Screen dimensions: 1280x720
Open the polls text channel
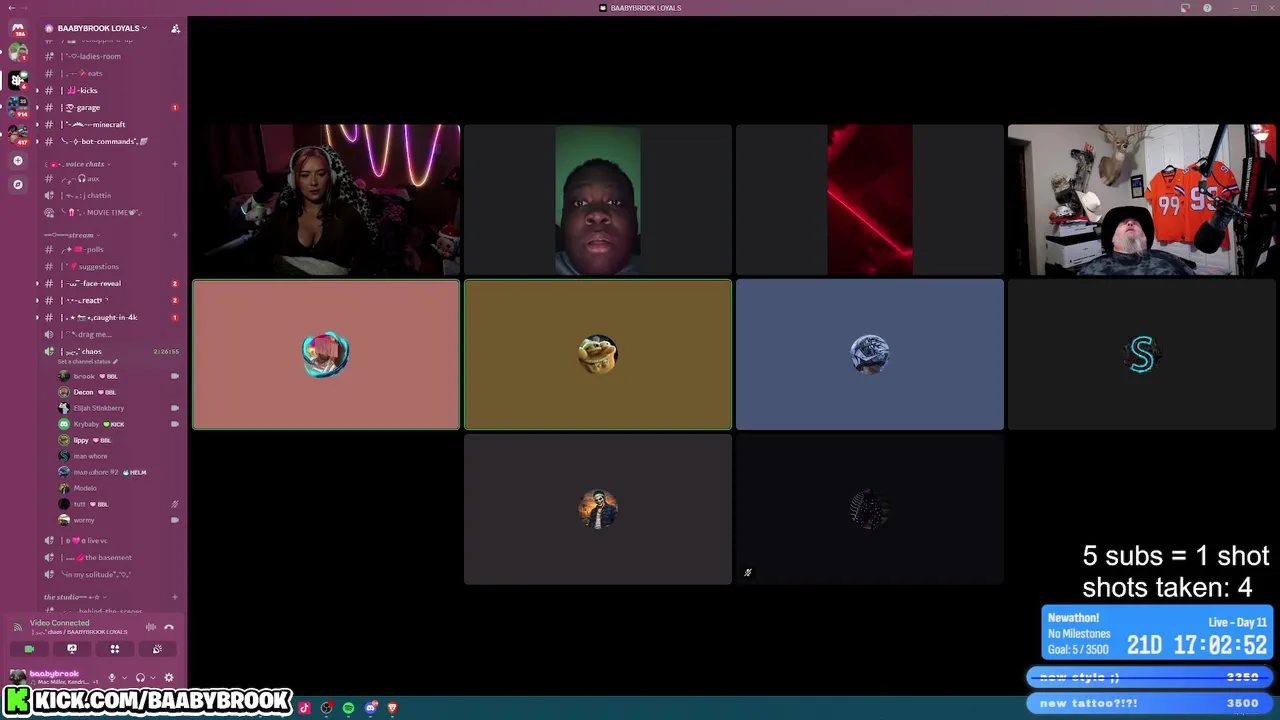point(110,249)
